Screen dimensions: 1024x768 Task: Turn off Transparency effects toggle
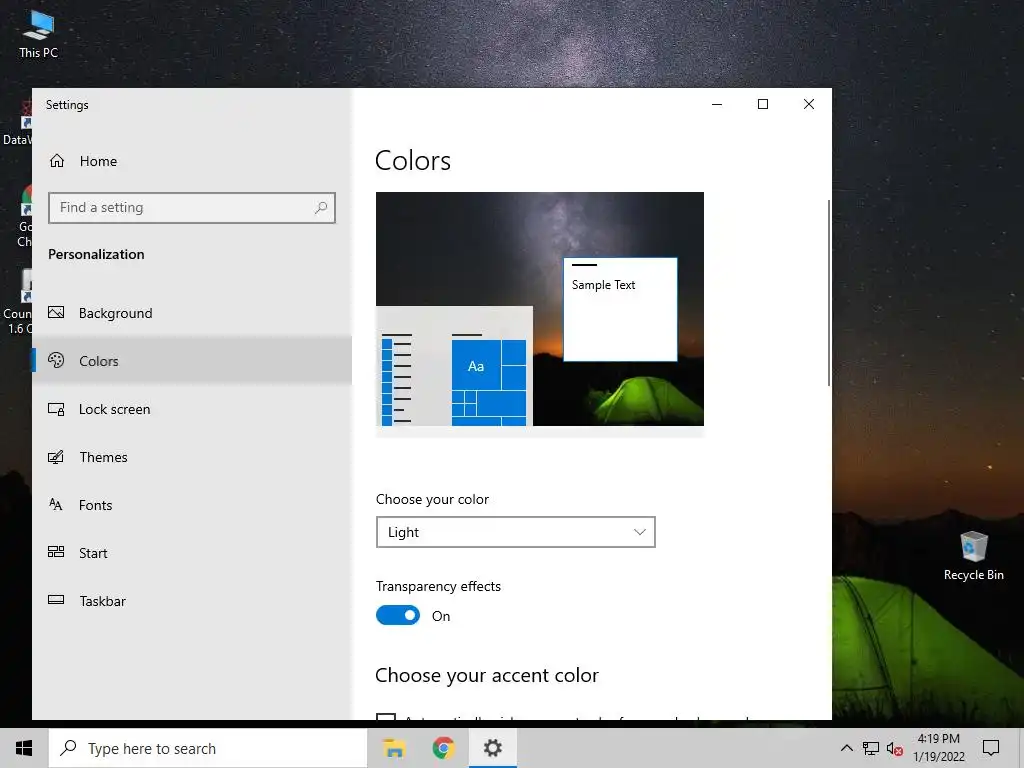398,615
